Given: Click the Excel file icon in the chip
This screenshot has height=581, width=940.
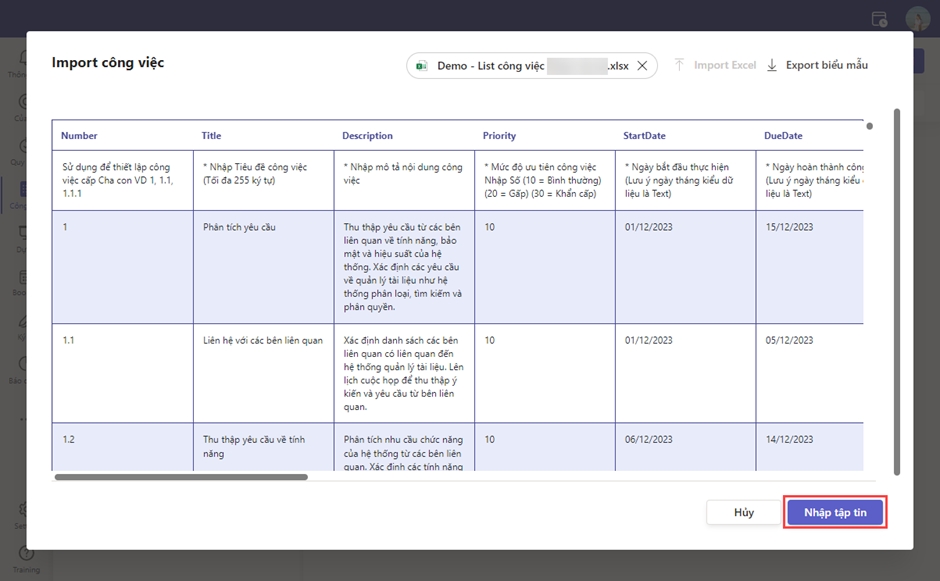Looking at the screenshot, I should pyautogui.click(x=422, y=66).
